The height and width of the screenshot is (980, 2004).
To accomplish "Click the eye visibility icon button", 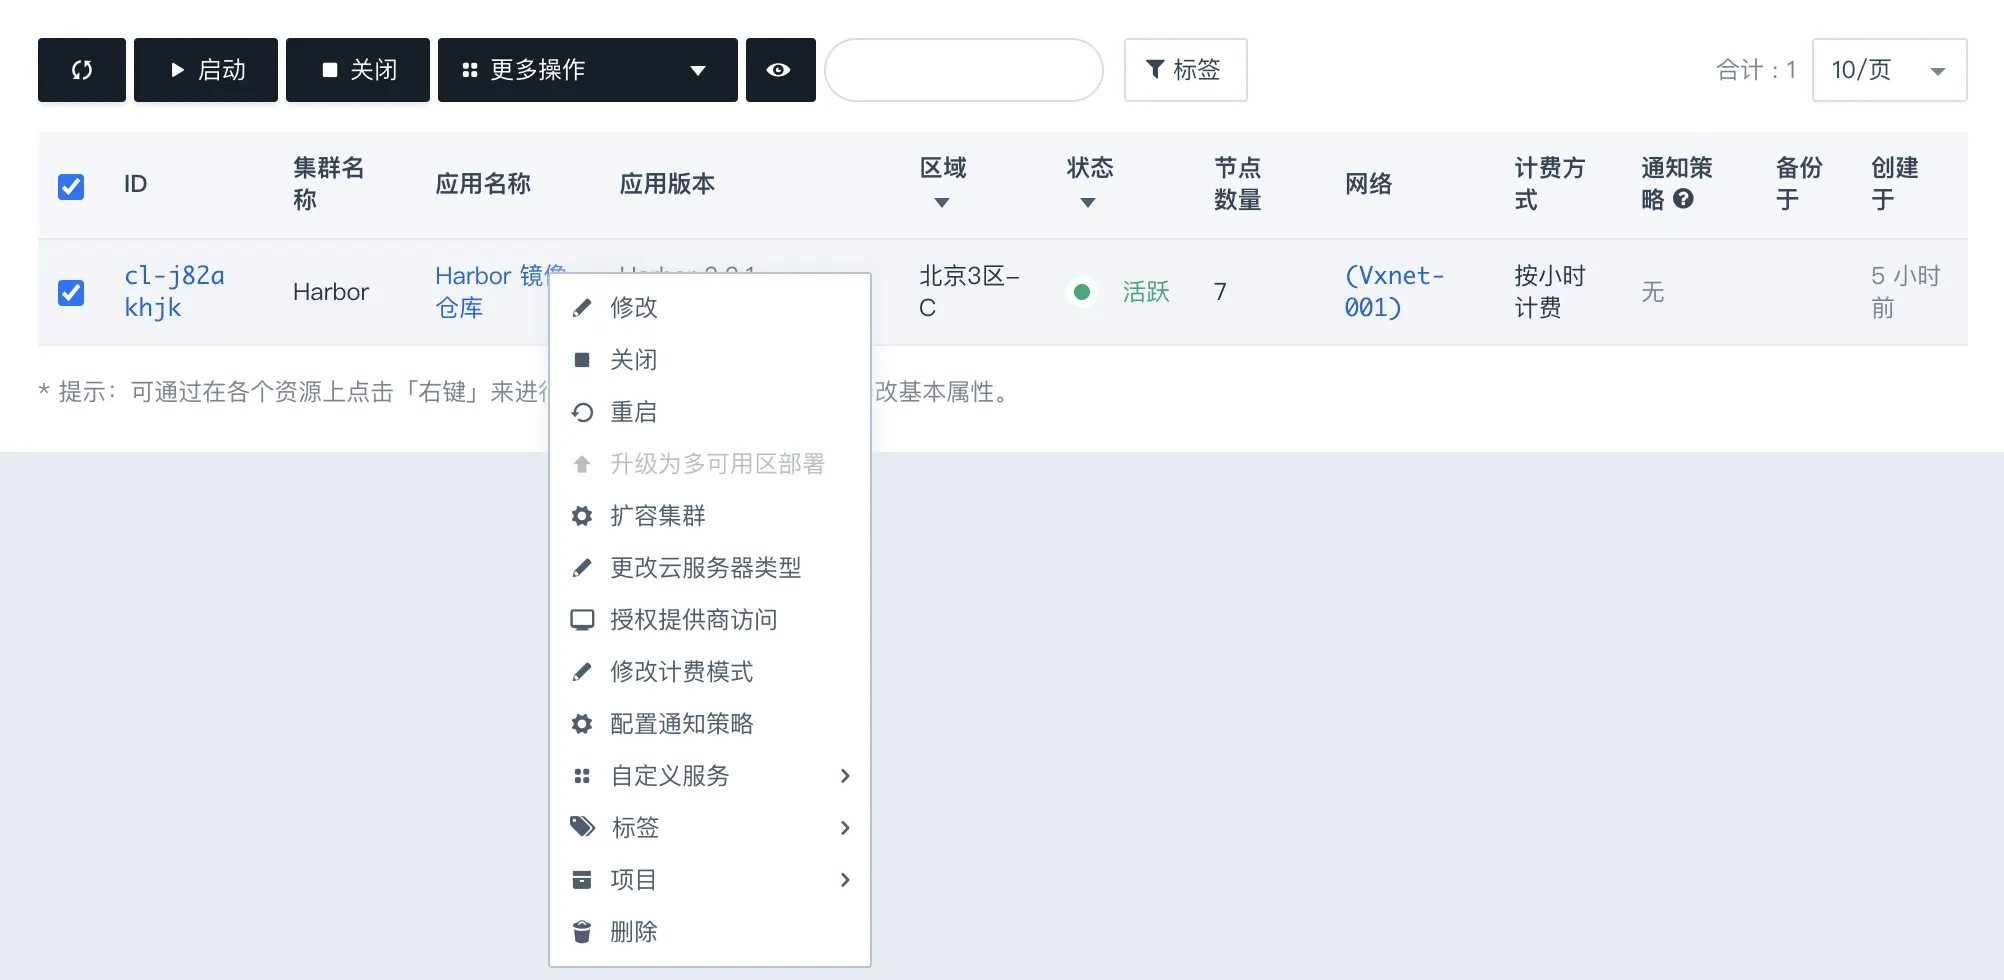I will (778, 70).
